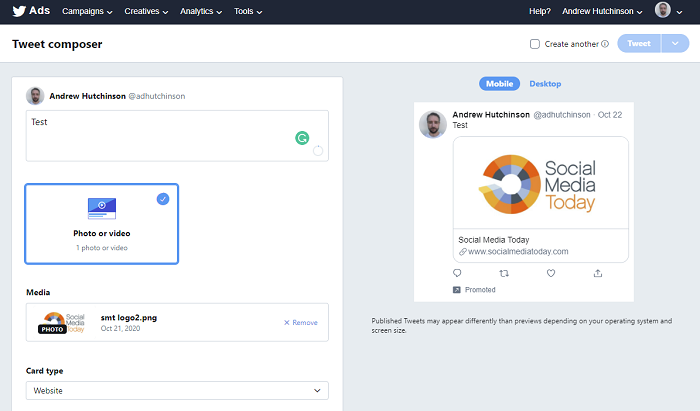The image size is (700, 411).
Task: Click the Help? link
Action: tap(540, 12)
